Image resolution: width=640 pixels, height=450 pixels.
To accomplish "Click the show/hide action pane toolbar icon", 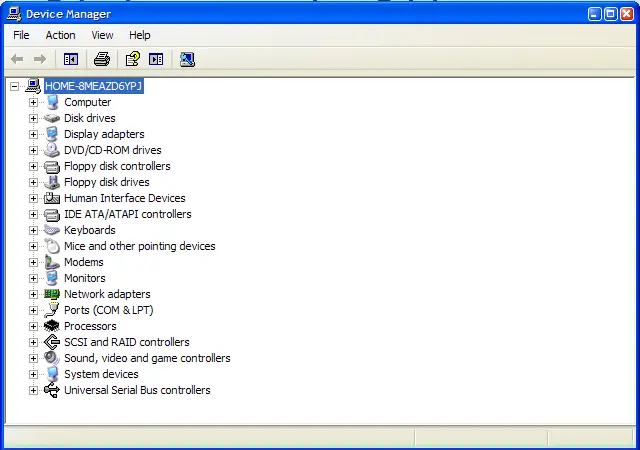I will click(156, 60).
